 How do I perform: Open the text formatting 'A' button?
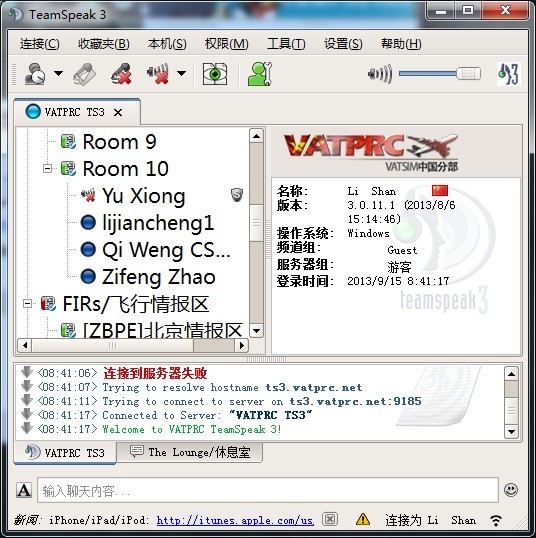[24, 490]
